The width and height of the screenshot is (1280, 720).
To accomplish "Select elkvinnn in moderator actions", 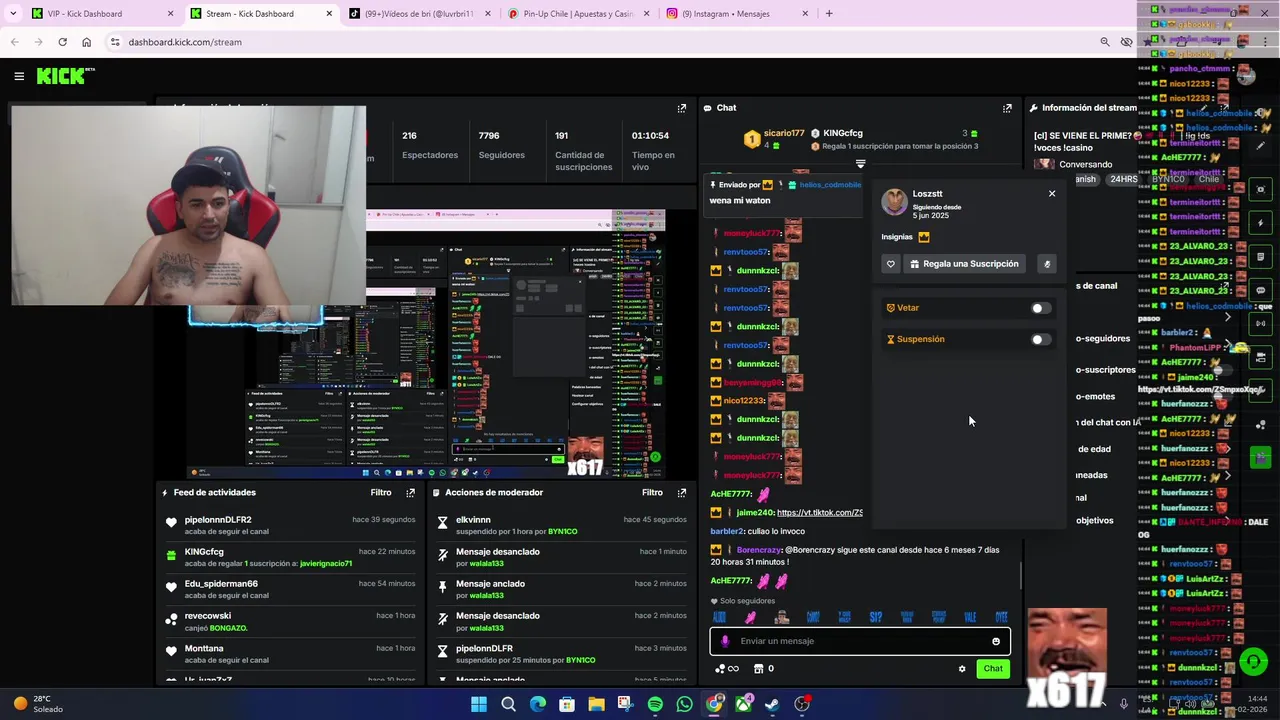I will click(473, 520).
